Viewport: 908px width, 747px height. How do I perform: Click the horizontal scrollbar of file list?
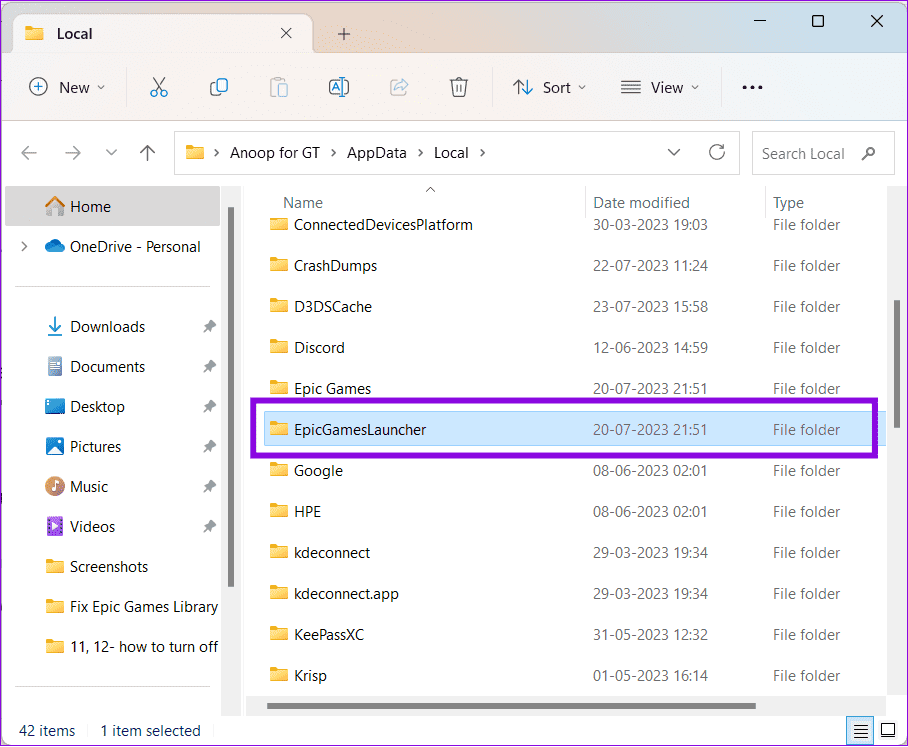pos(511,706)
